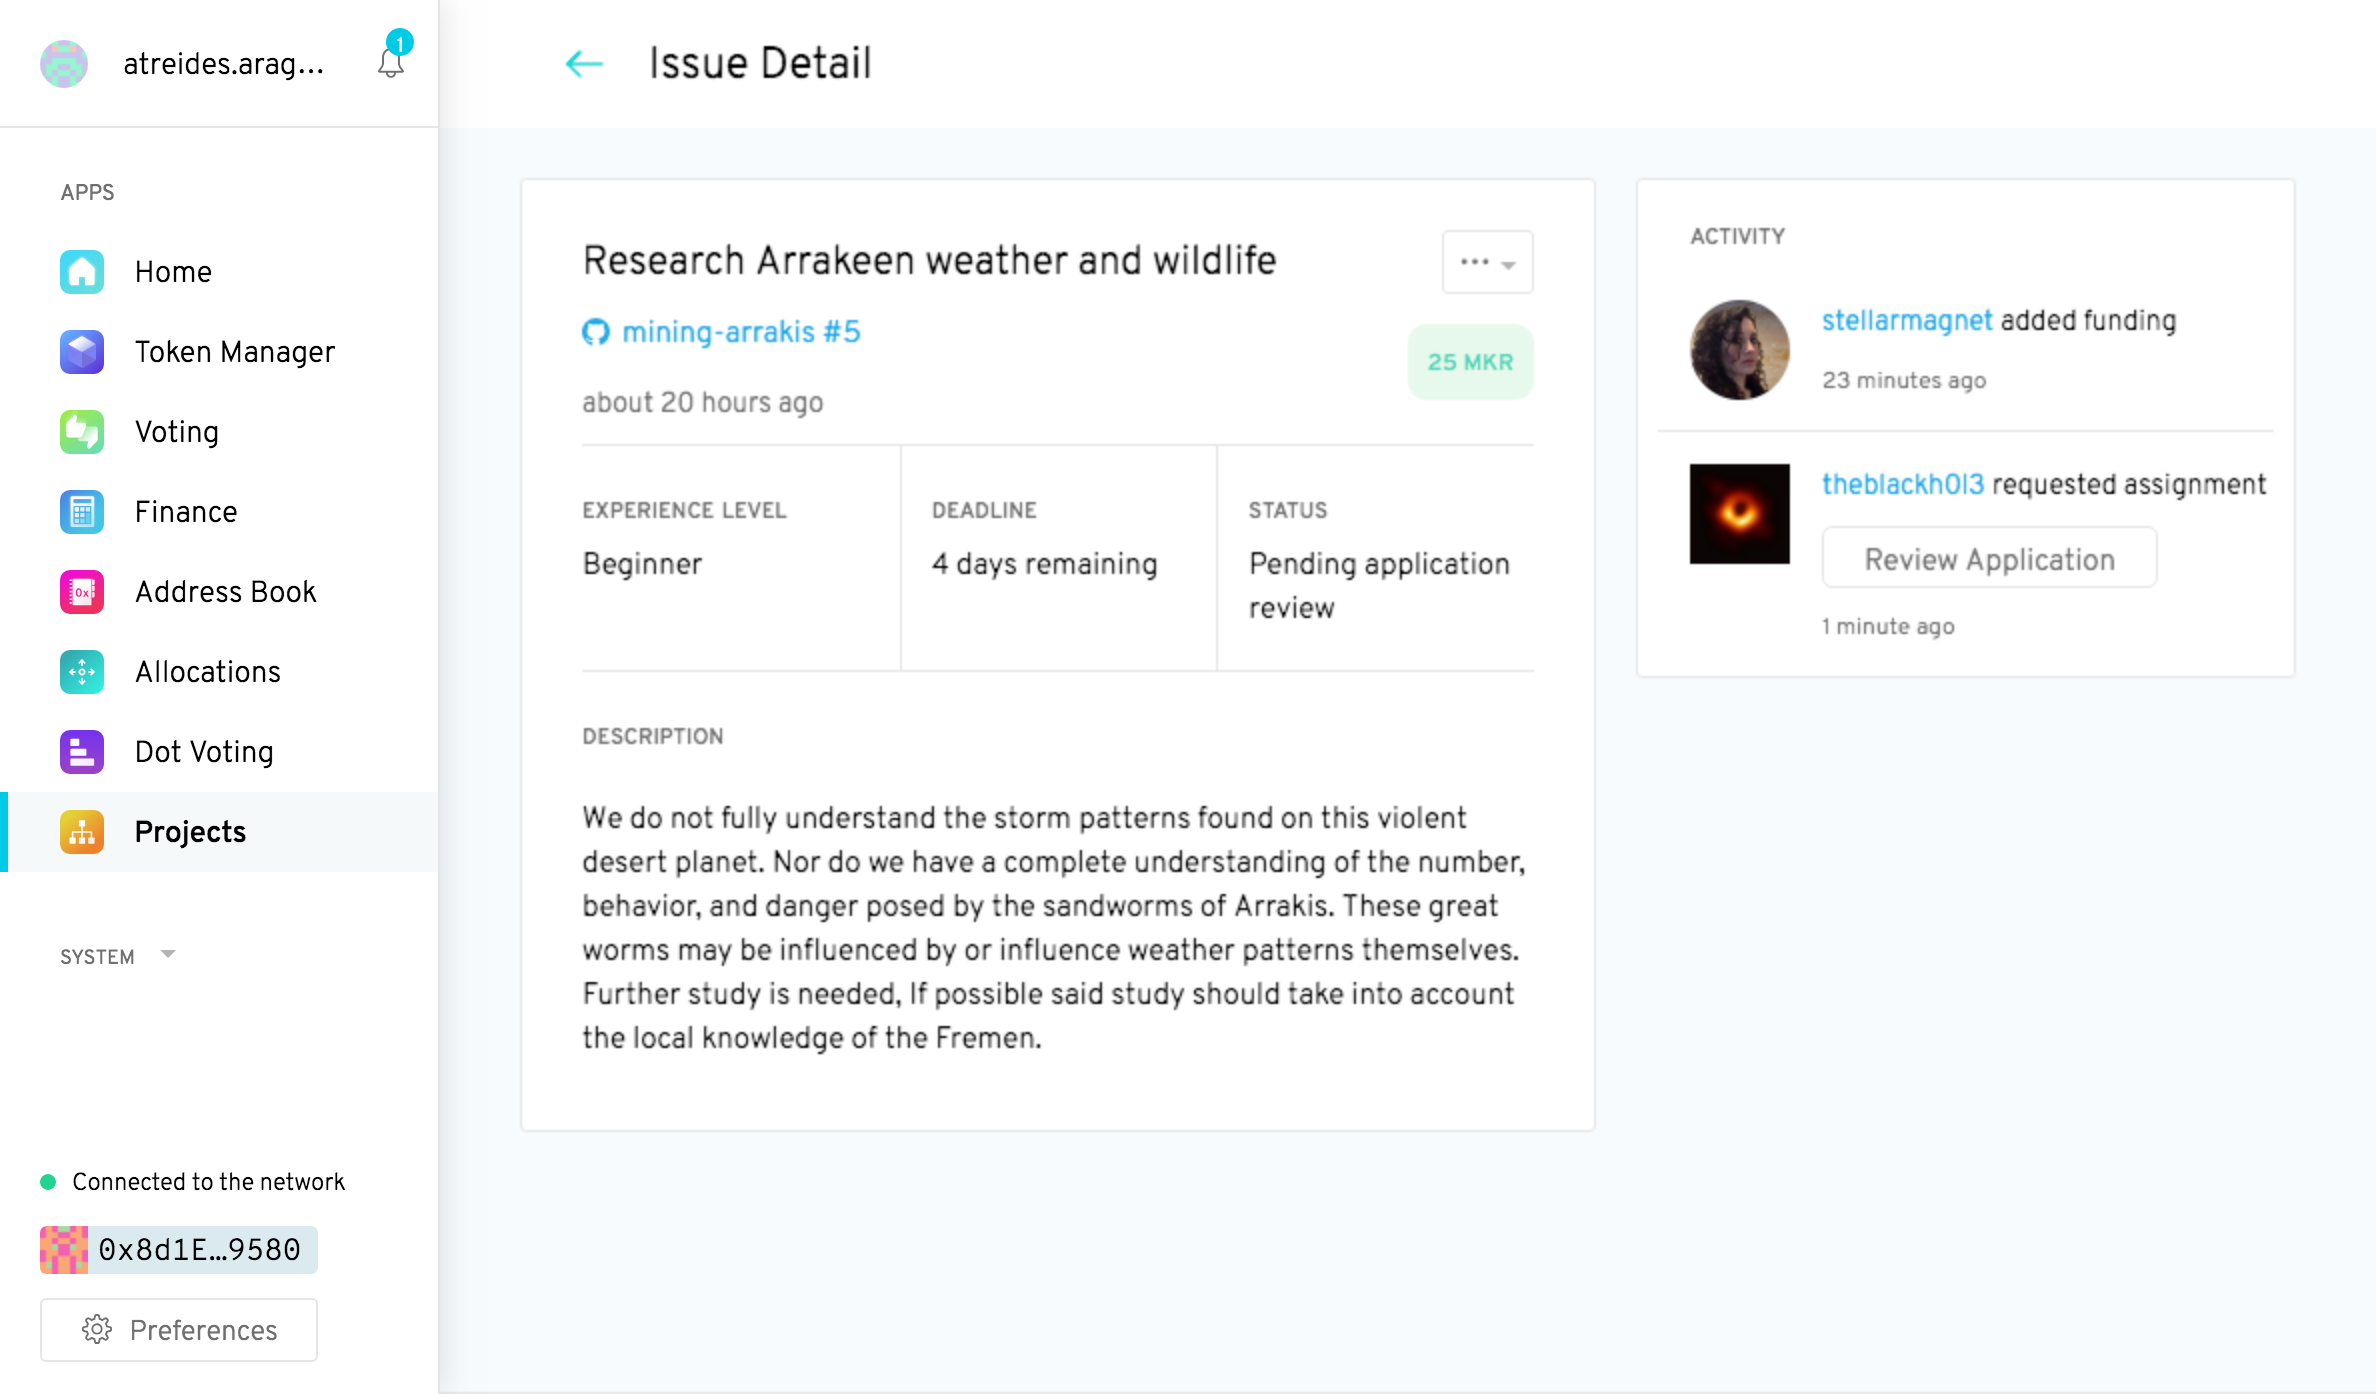This screenshot has width=2376, height=1394.
Task: Click the GitHub icon beside mining-arrakis
Action: 596,332
